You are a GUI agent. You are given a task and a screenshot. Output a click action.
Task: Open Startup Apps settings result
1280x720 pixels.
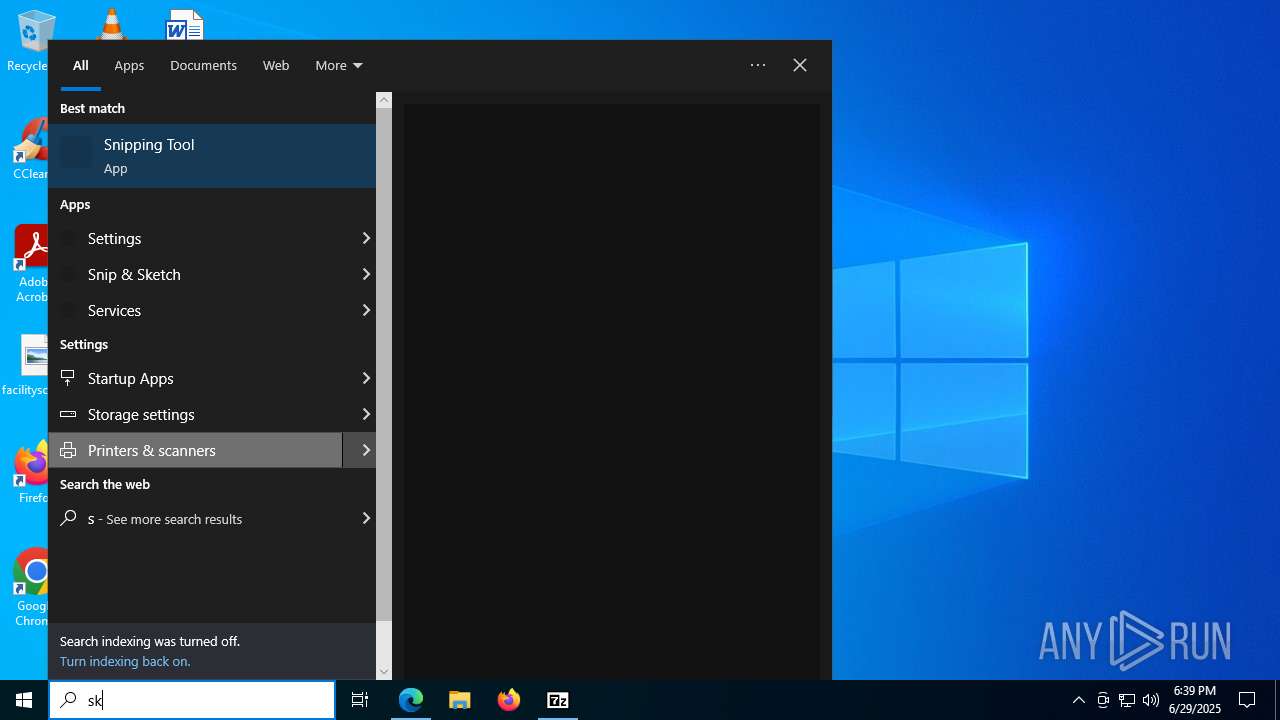pos(196,378)
